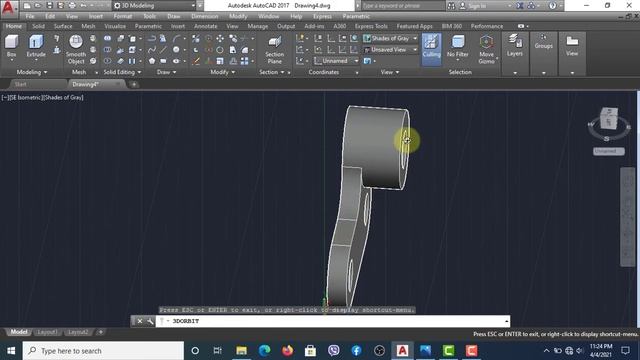The height and width of the screenshot is (360, 640).
Task: Open the Dimension menu
Action: [x=204, y=16]
